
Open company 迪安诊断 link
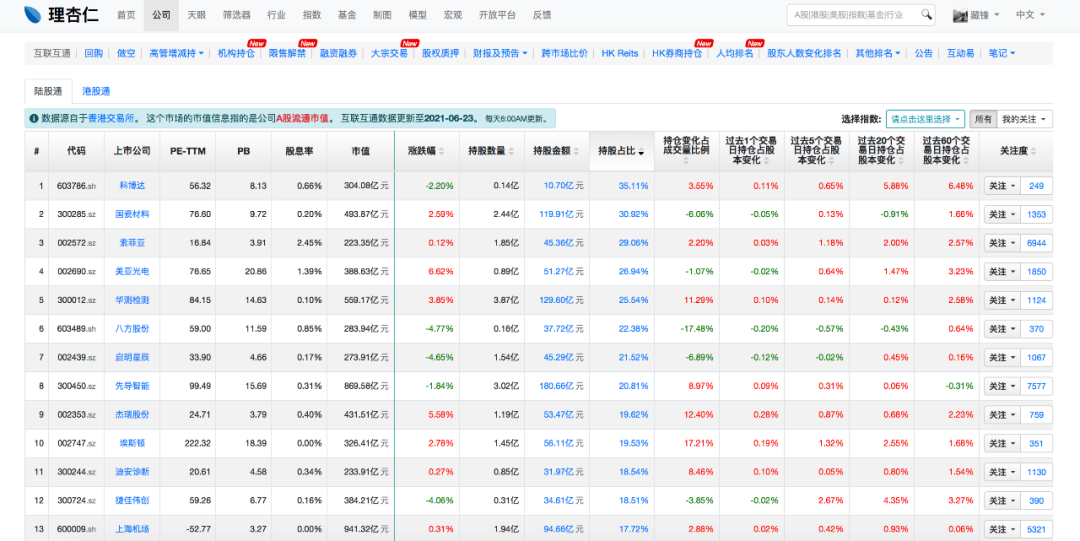[x=132, y=472]
